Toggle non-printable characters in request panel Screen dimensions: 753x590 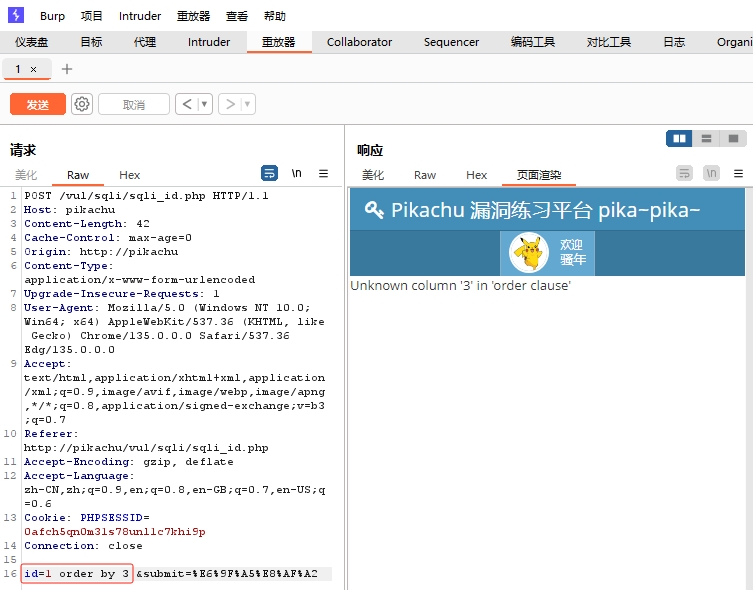pos(296,173)
